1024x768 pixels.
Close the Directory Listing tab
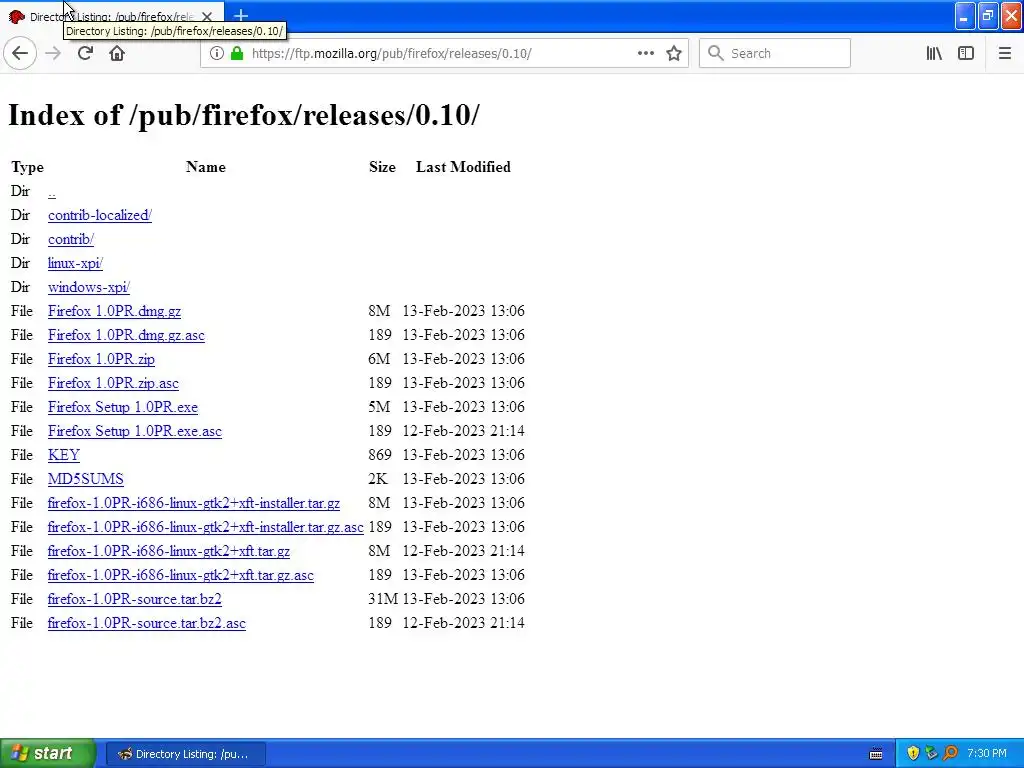[207, 17]
